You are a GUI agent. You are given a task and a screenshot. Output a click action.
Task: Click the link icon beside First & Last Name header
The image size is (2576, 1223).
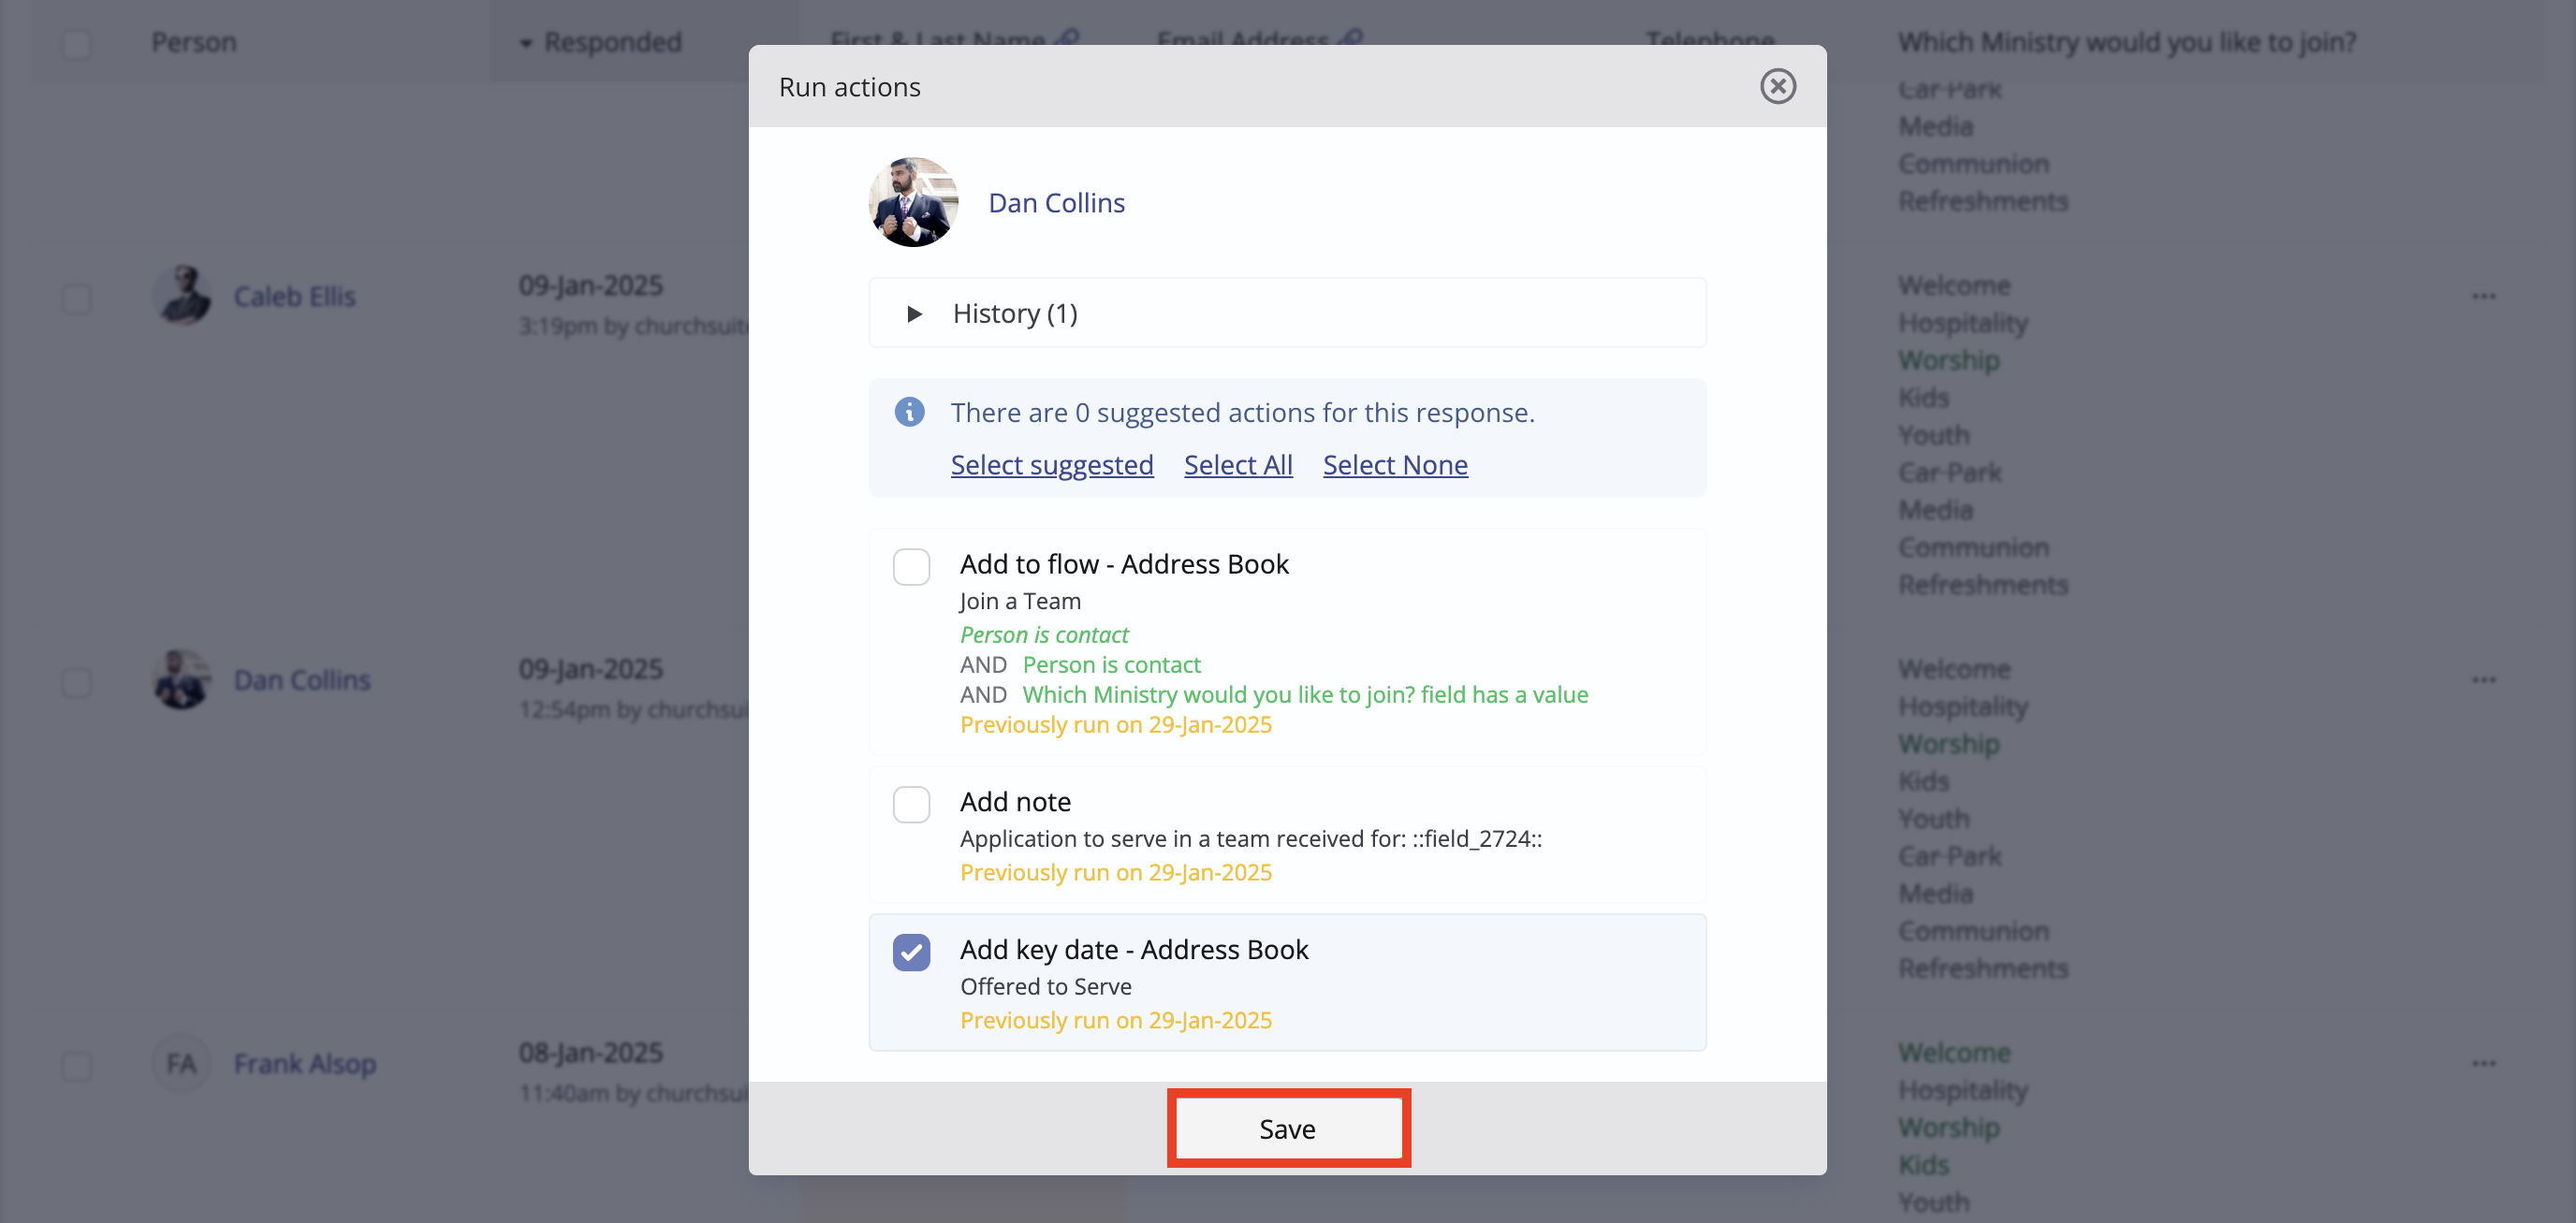tap(1066, 39)
